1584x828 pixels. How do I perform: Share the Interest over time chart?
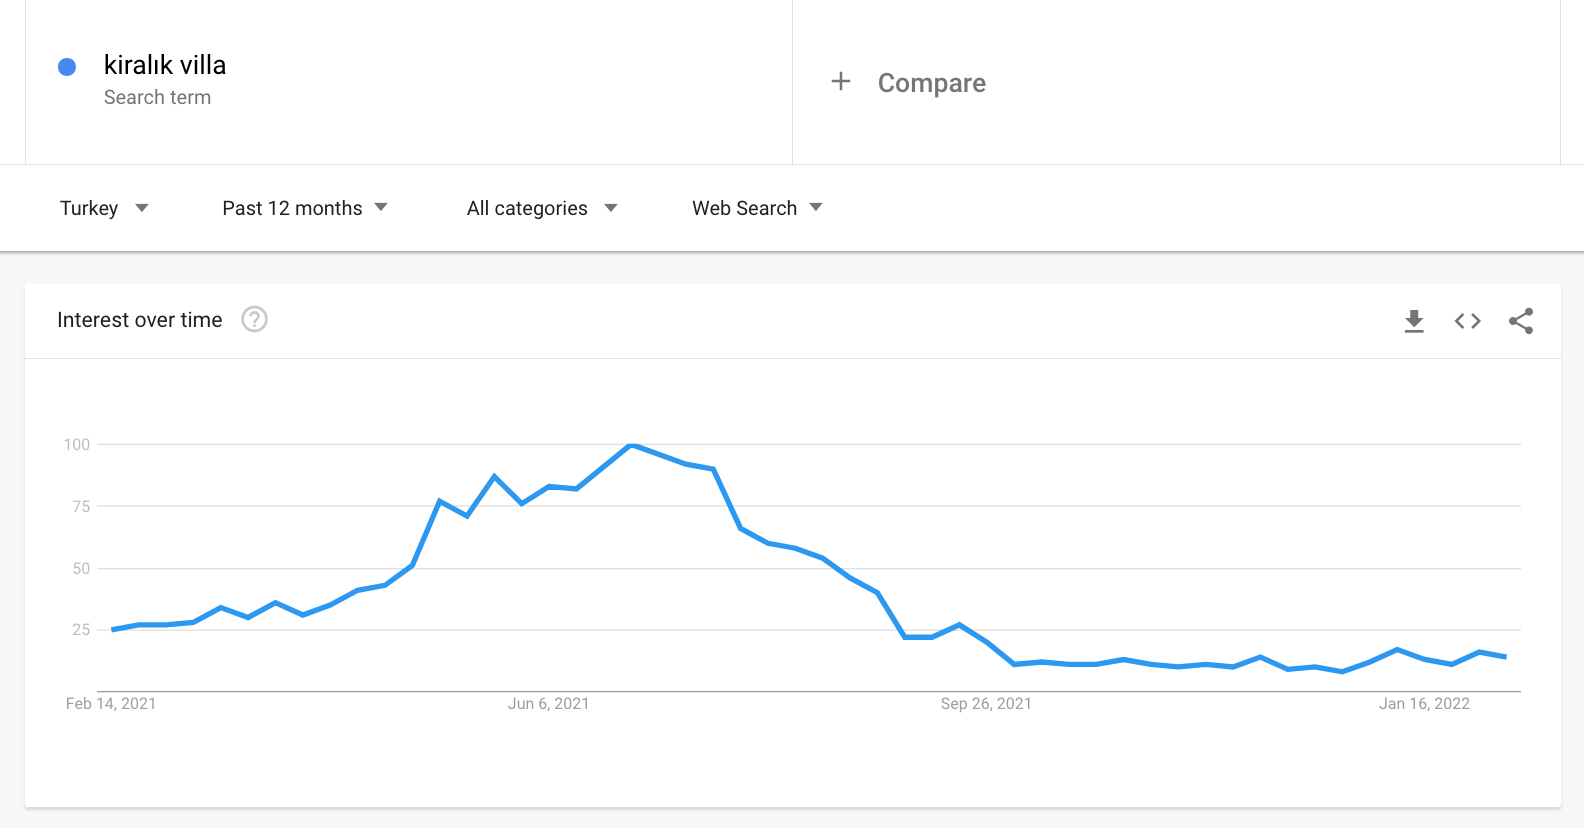(x=1521, y=321)
